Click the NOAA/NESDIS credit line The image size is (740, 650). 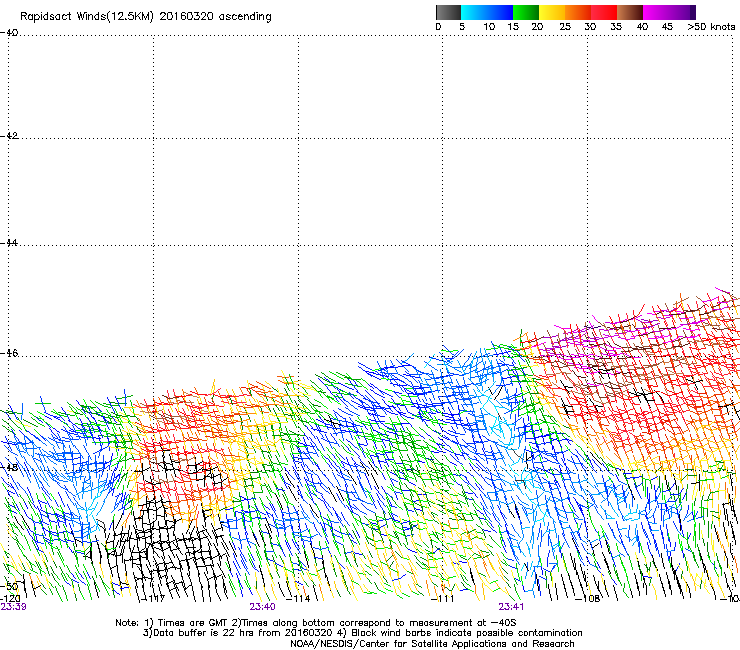432,644
